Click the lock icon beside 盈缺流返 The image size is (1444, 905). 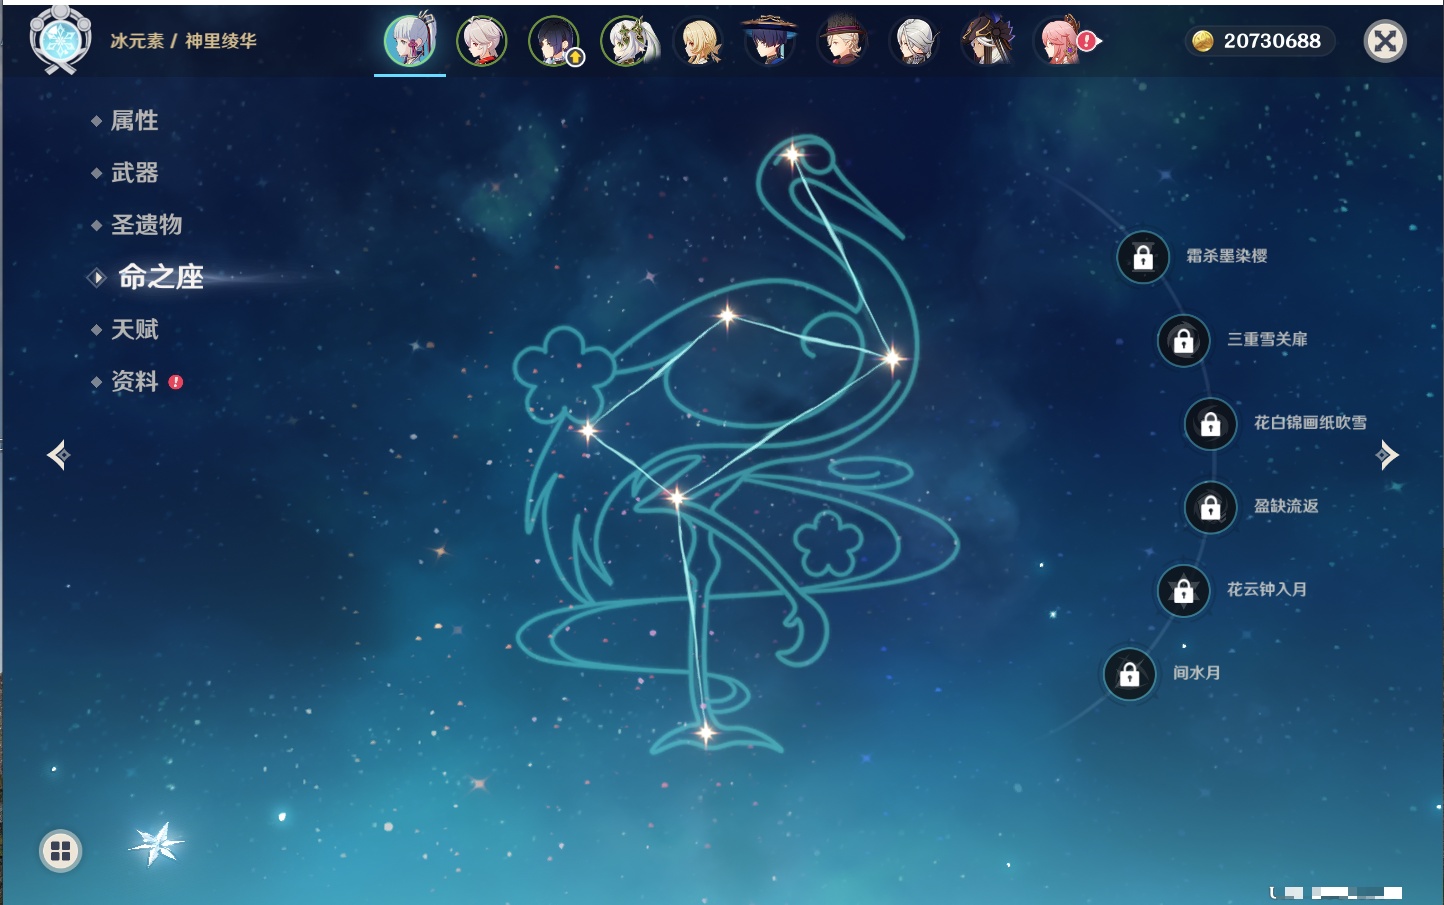point(1210,508)
